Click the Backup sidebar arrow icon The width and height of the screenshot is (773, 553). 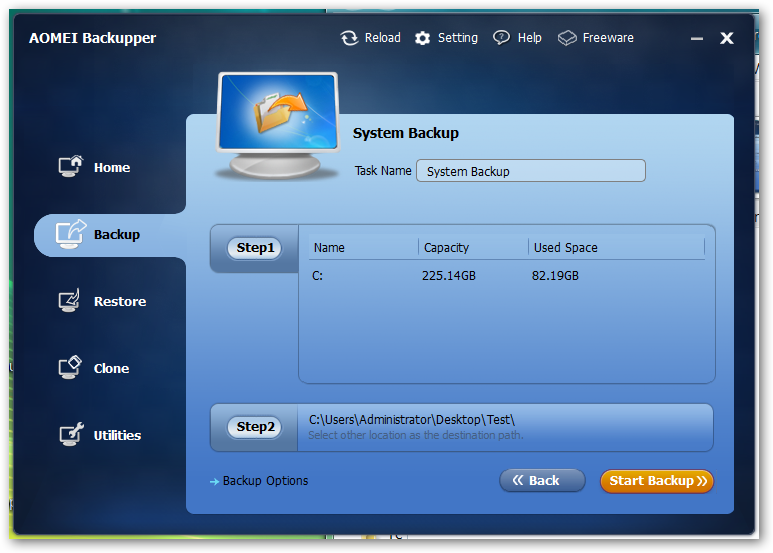(x=70, y=234)
